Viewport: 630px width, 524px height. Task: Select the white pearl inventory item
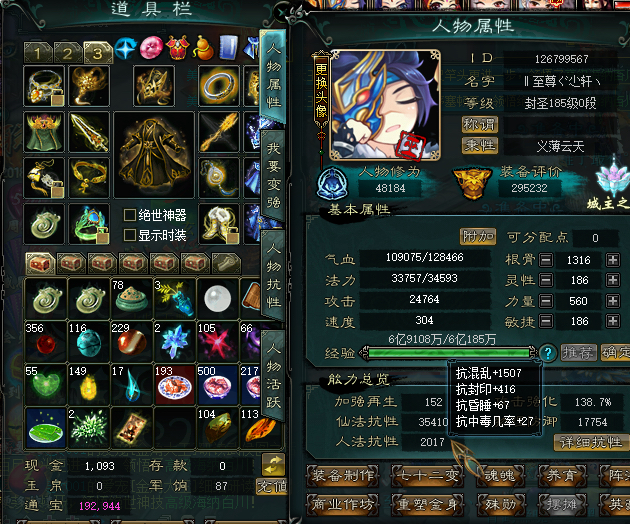(218, 299)
